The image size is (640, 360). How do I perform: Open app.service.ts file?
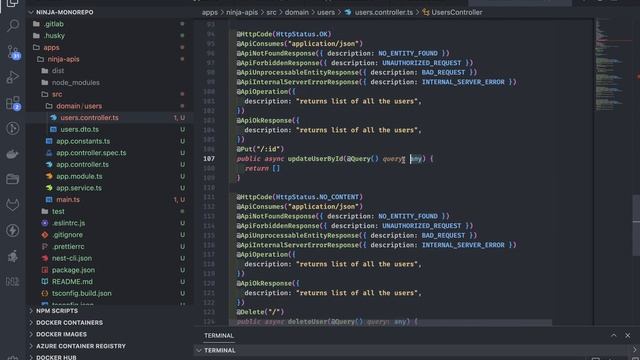[x=79, y=188]
